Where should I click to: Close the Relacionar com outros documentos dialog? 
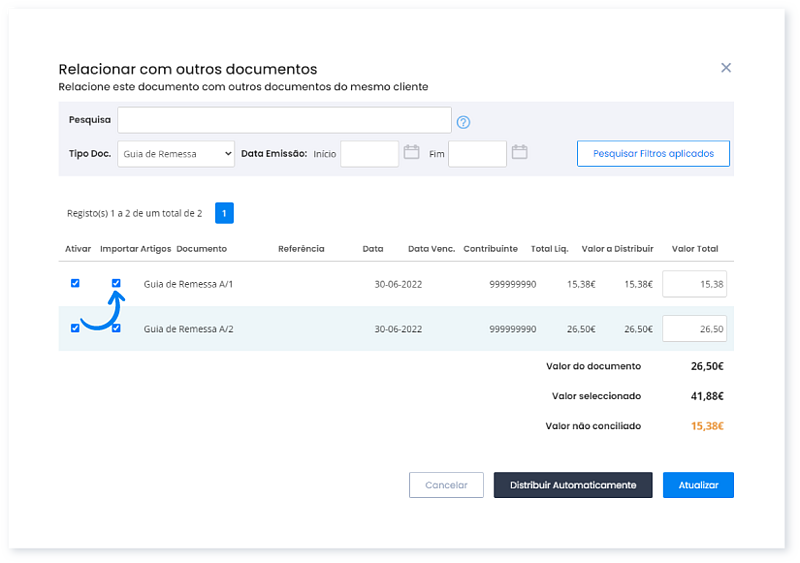[726, 68]
